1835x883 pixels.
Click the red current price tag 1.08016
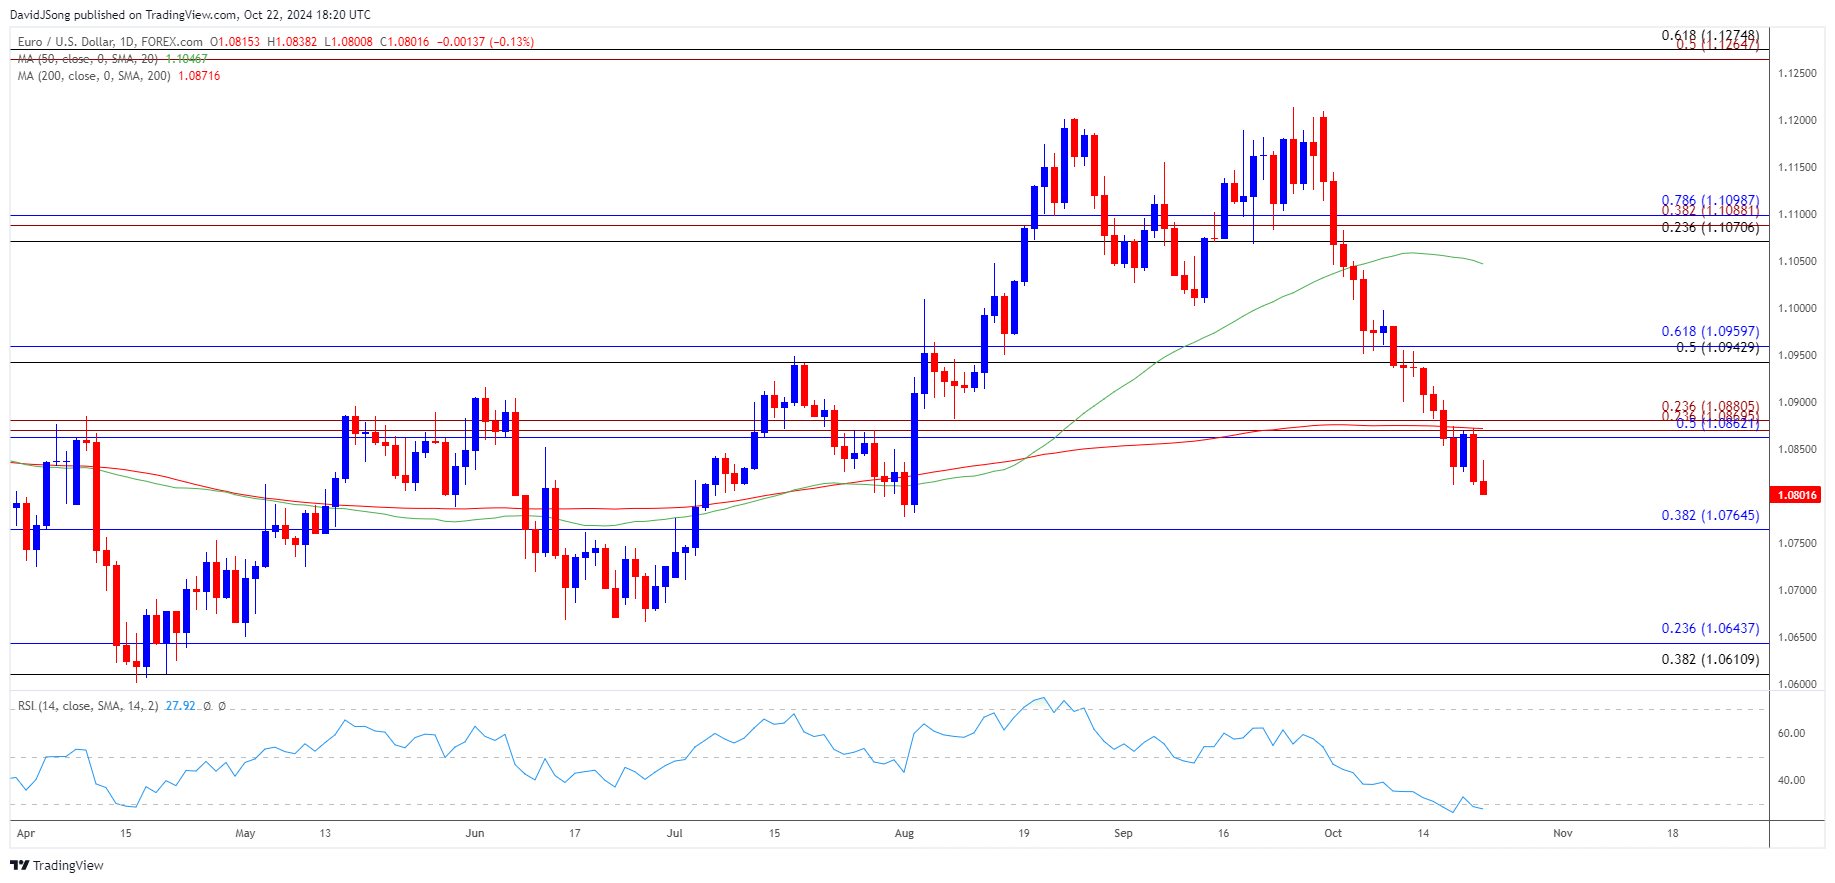[x=1797, y=495]
